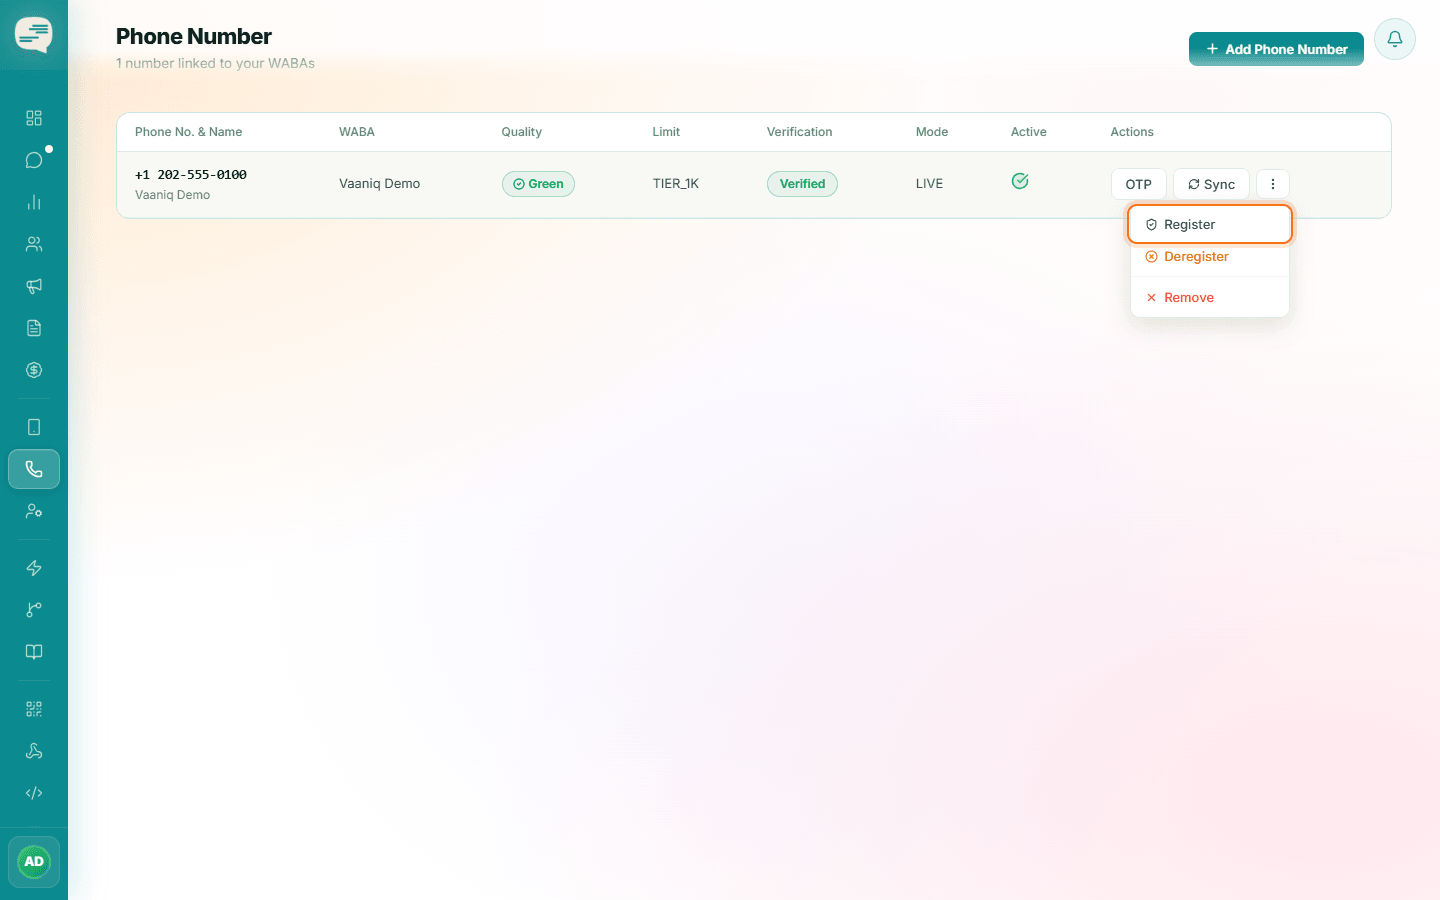Click the Green quality badge

538,184
